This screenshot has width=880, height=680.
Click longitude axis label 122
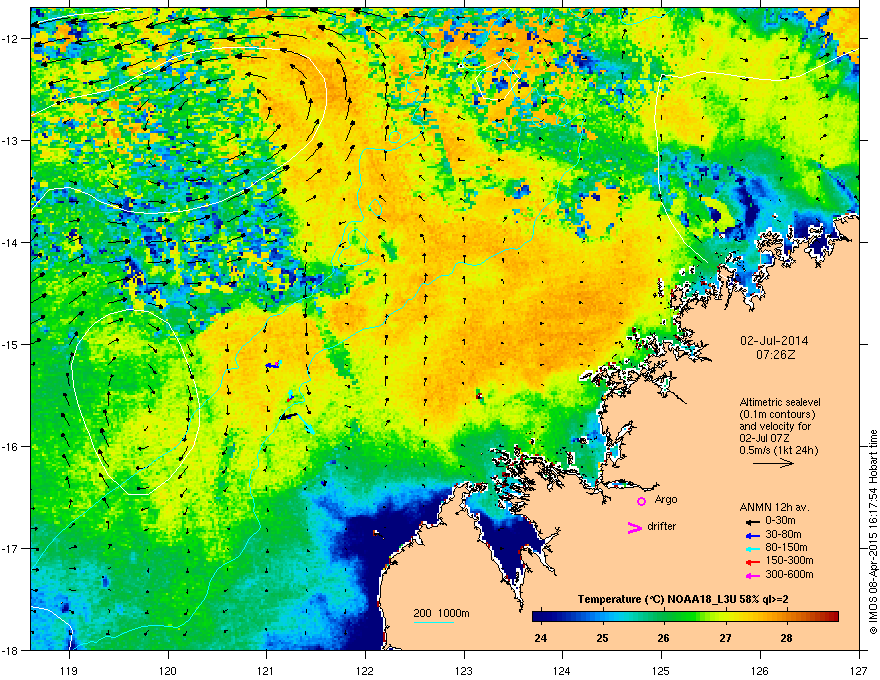pyautogui.click(x=365, y=670)
